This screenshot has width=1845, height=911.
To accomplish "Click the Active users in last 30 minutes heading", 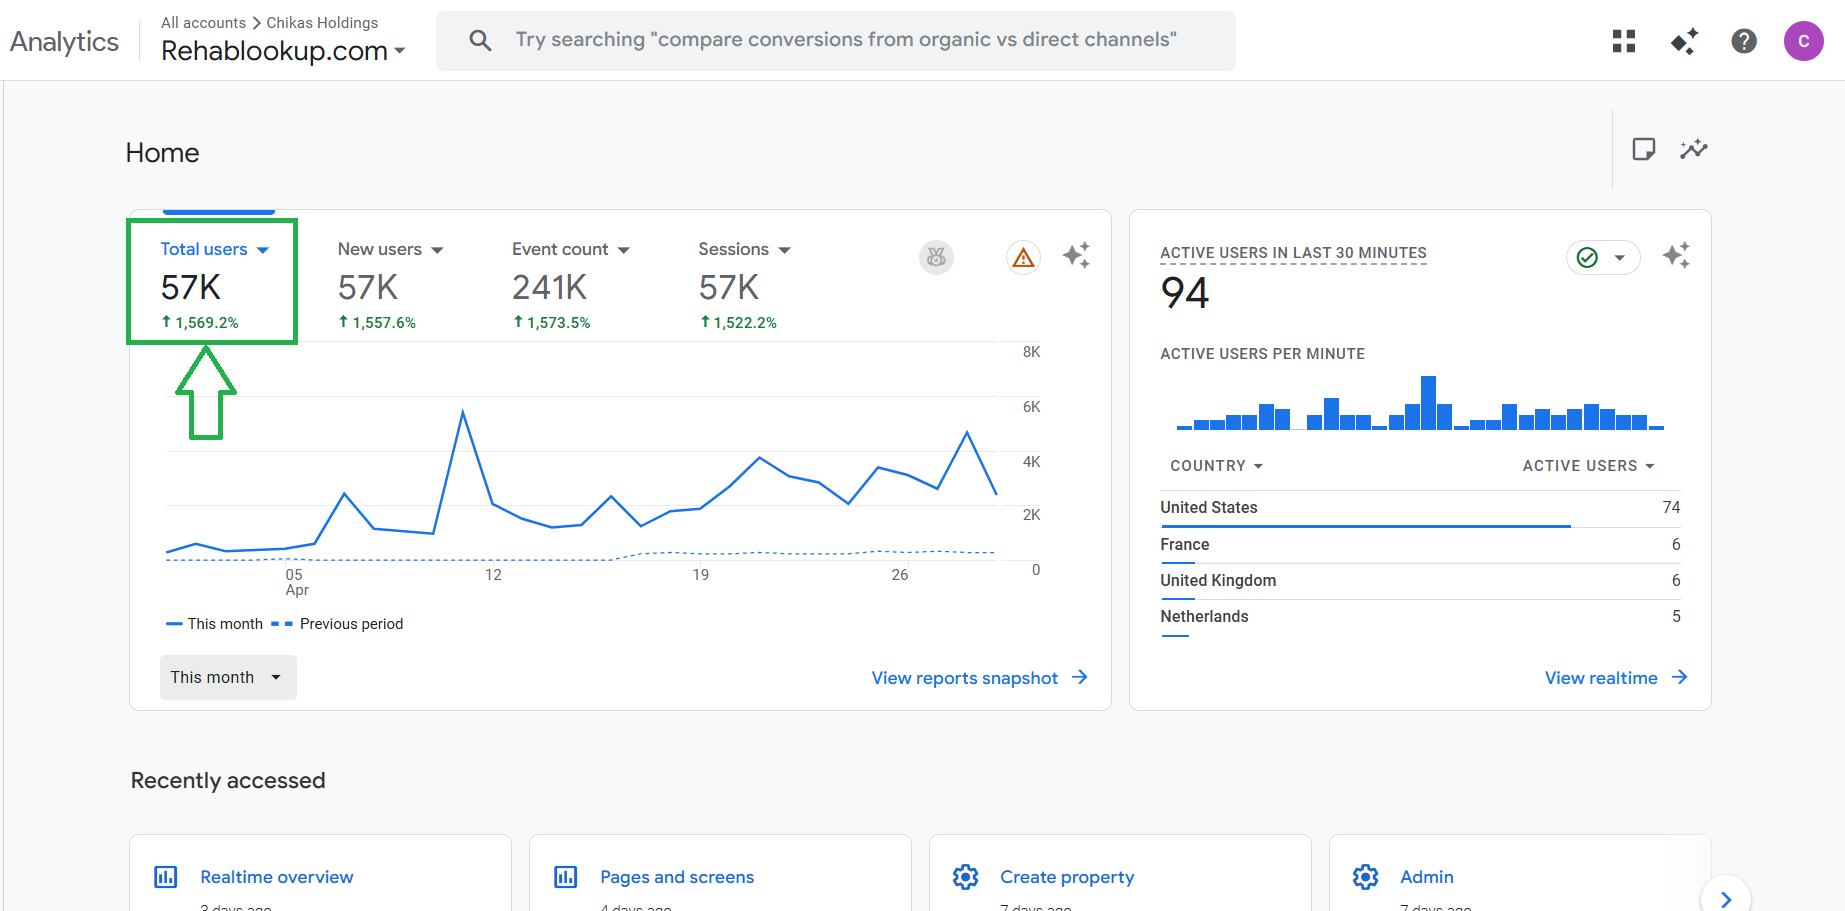I will [1293, 253].
